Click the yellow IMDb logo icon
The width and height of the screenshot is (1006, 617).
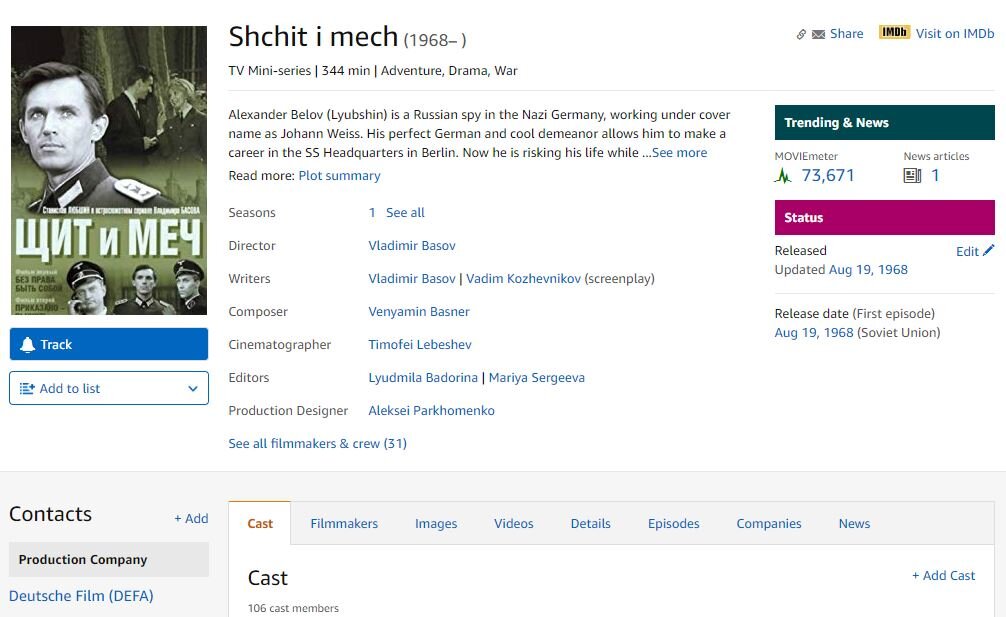(894, 32)
